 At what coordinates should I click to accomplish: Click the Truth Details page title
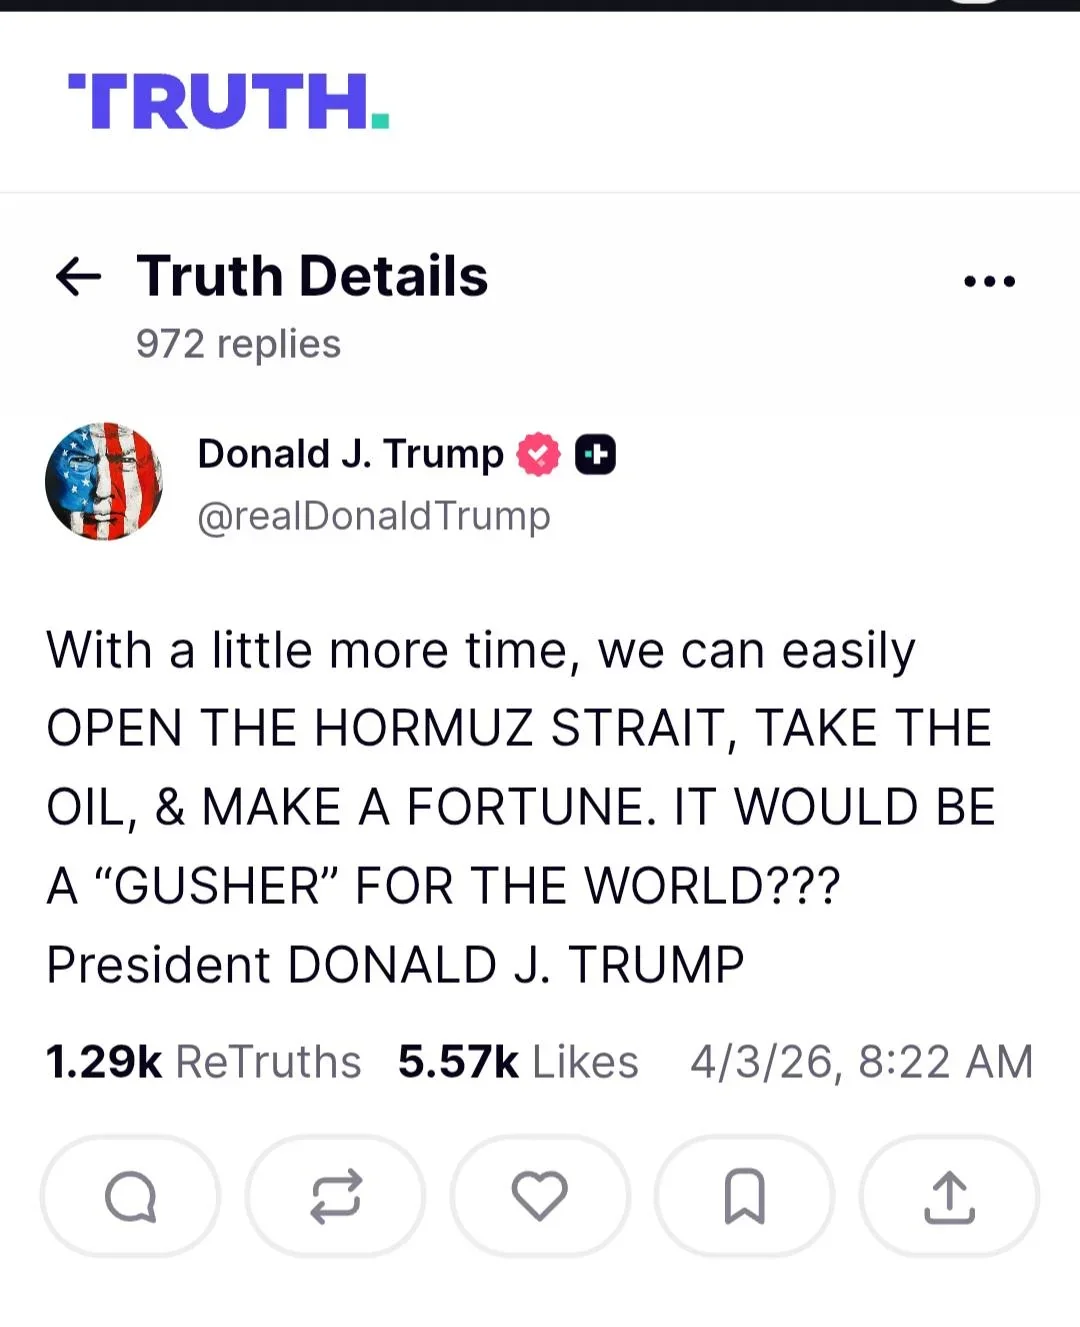click(x=312, y=276)
